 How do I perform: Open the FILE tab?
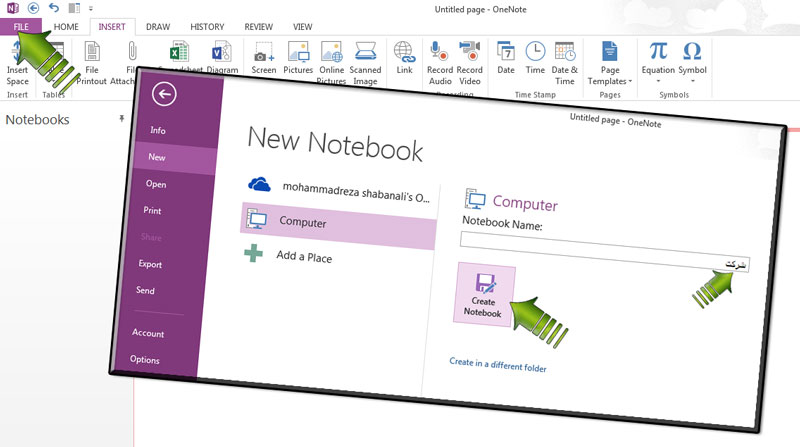tap(21, 27)
